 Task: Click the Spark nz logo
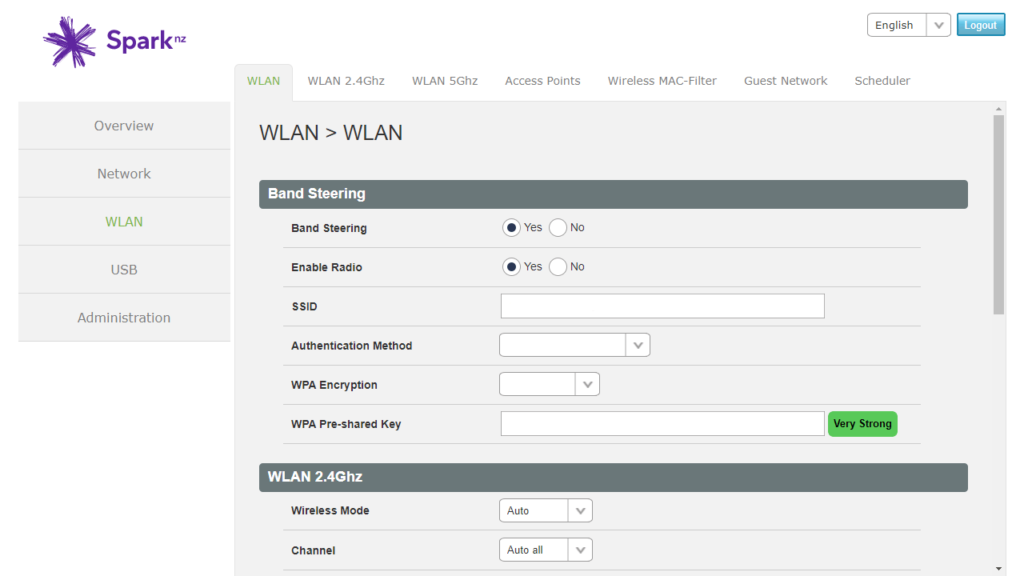coord(110,40)
